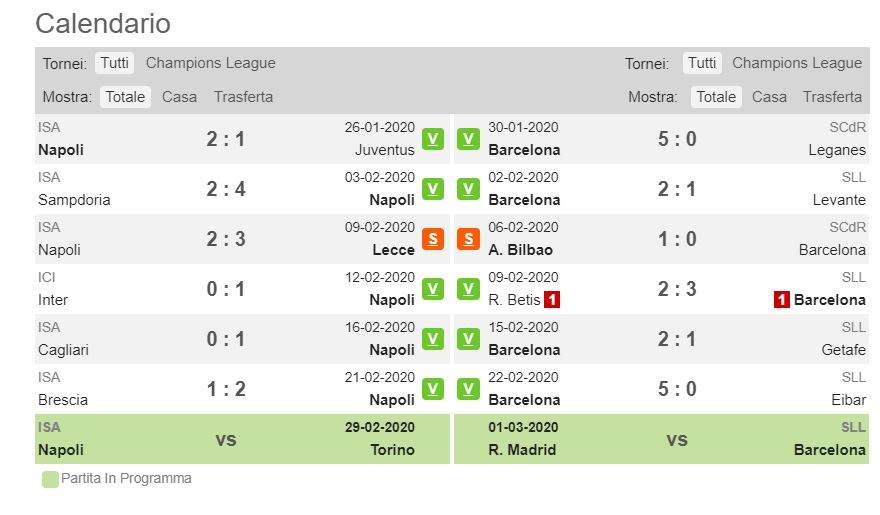Click orange S badge next to Lecce
The image size is (880, 515).
[433, 239]
